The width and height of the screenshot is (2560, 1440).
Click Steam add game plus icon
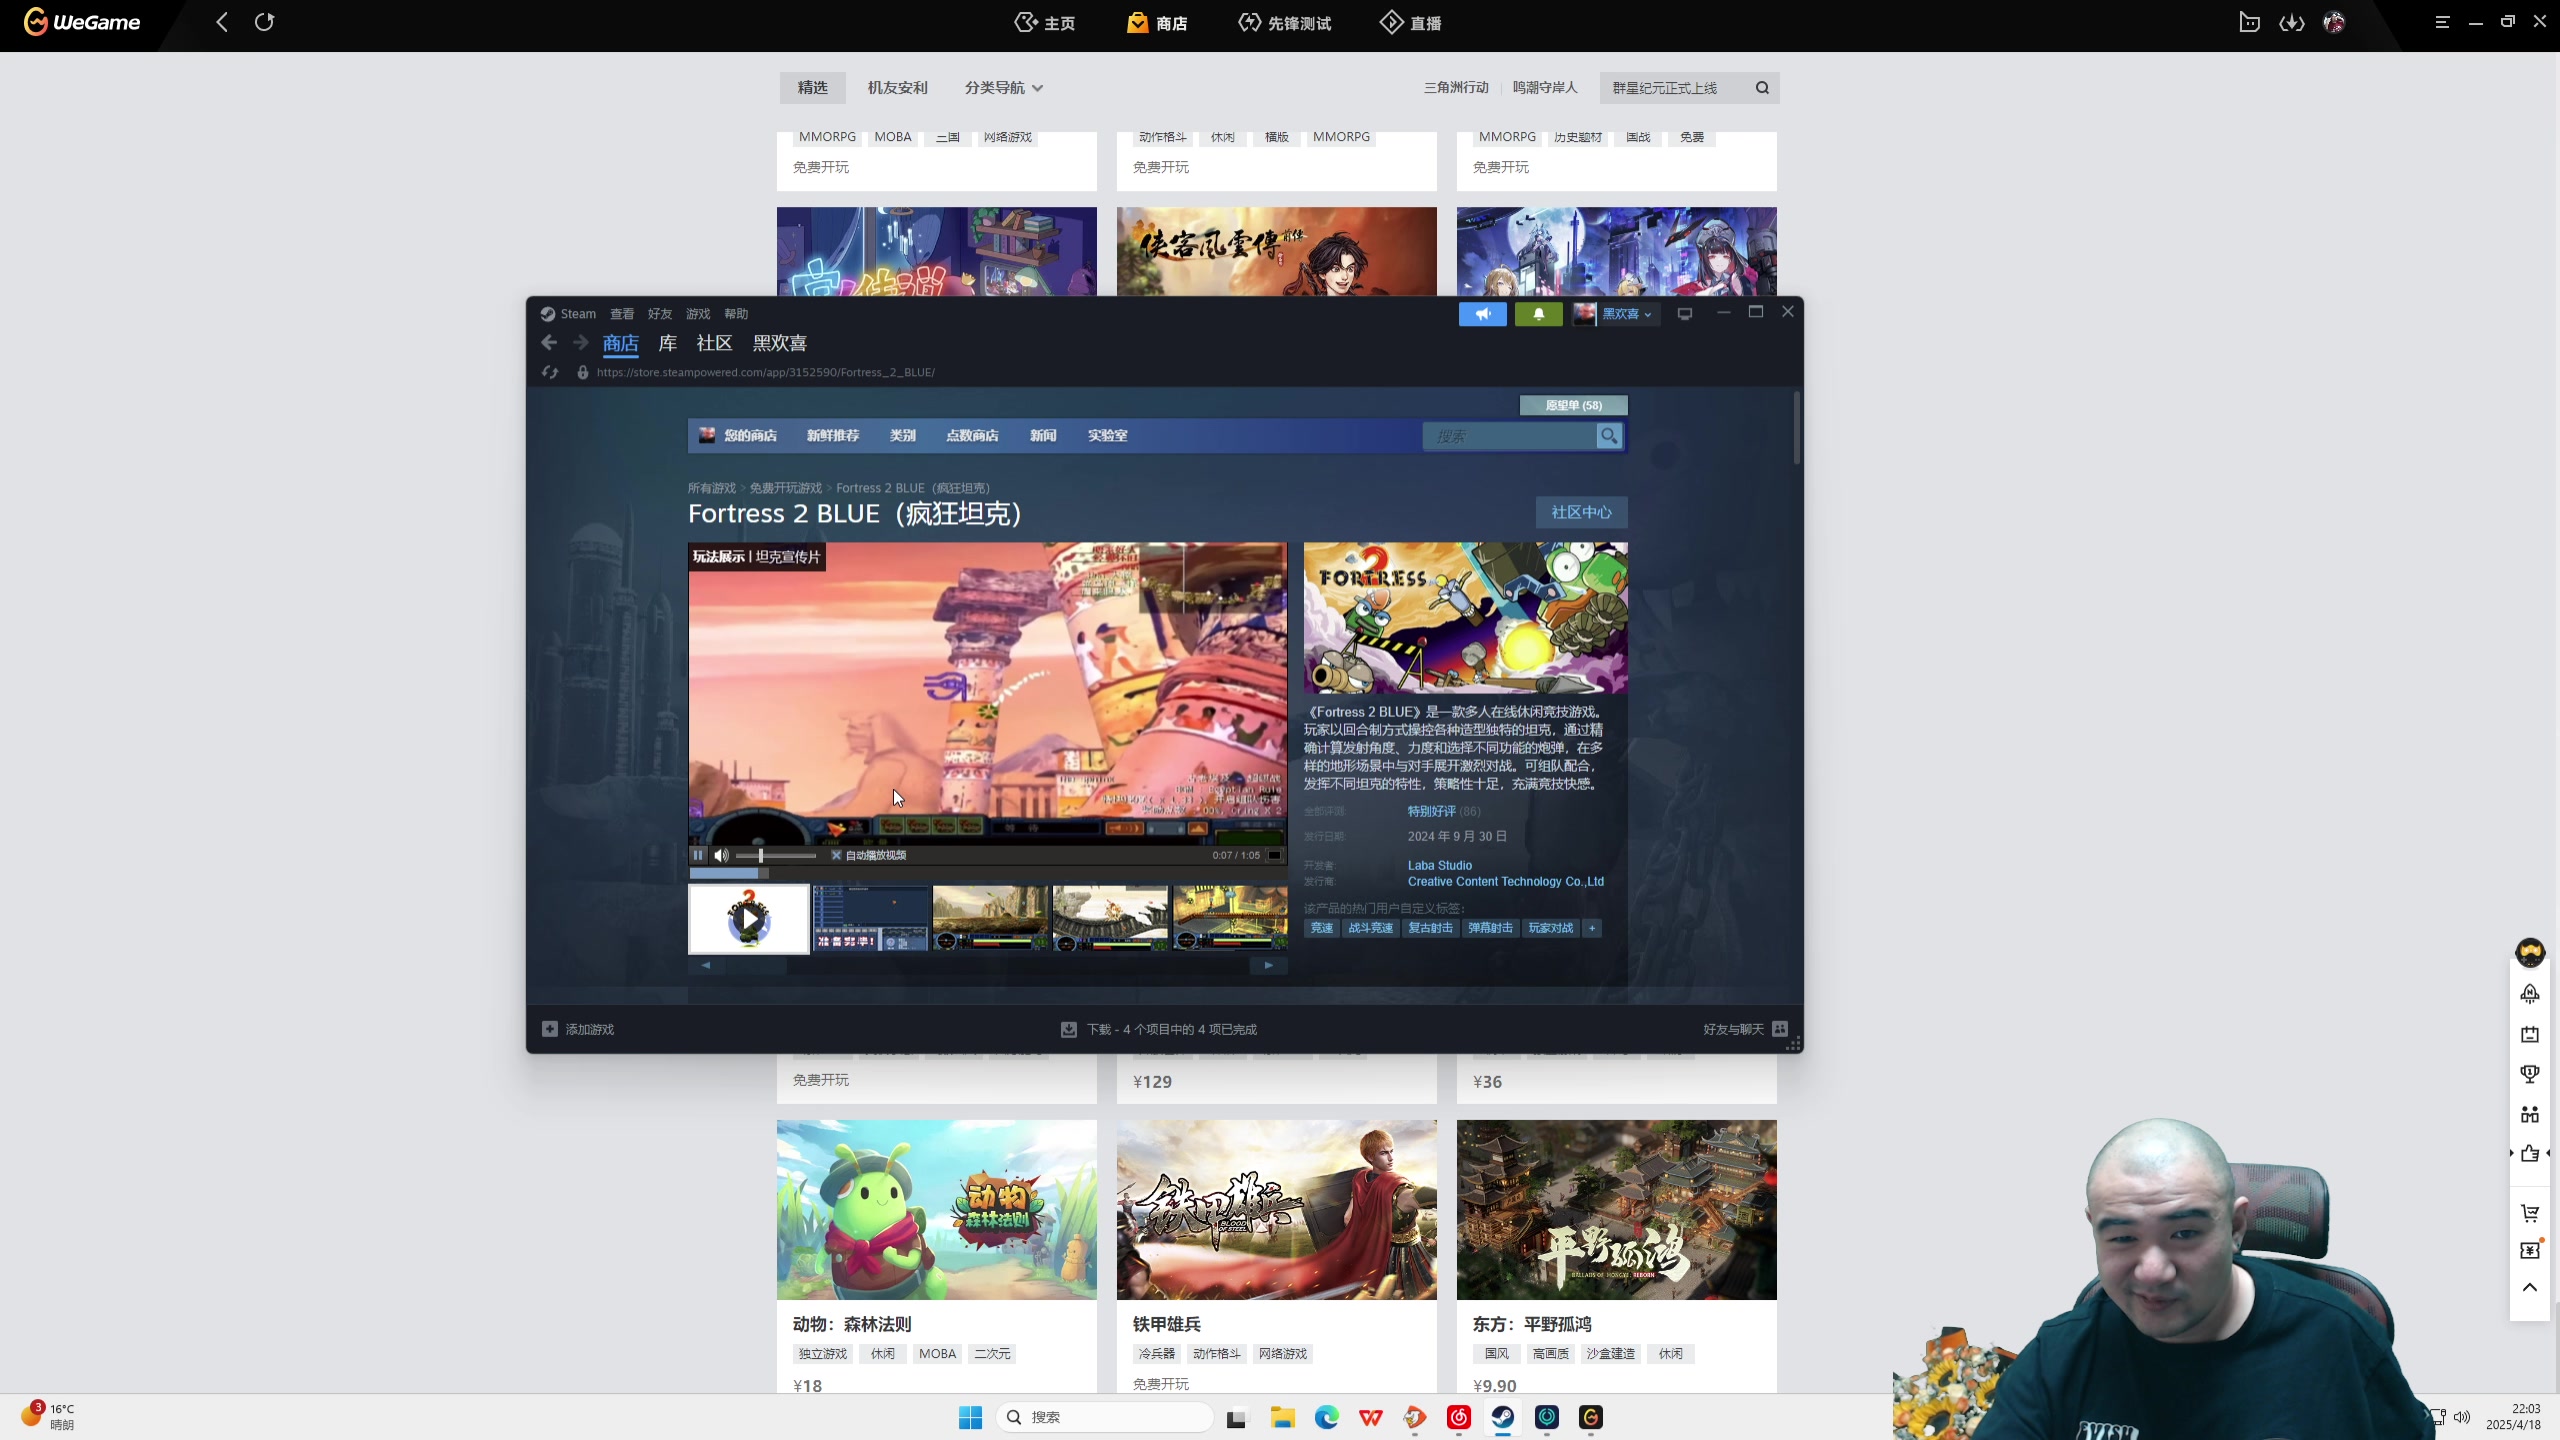point(549,1029)
